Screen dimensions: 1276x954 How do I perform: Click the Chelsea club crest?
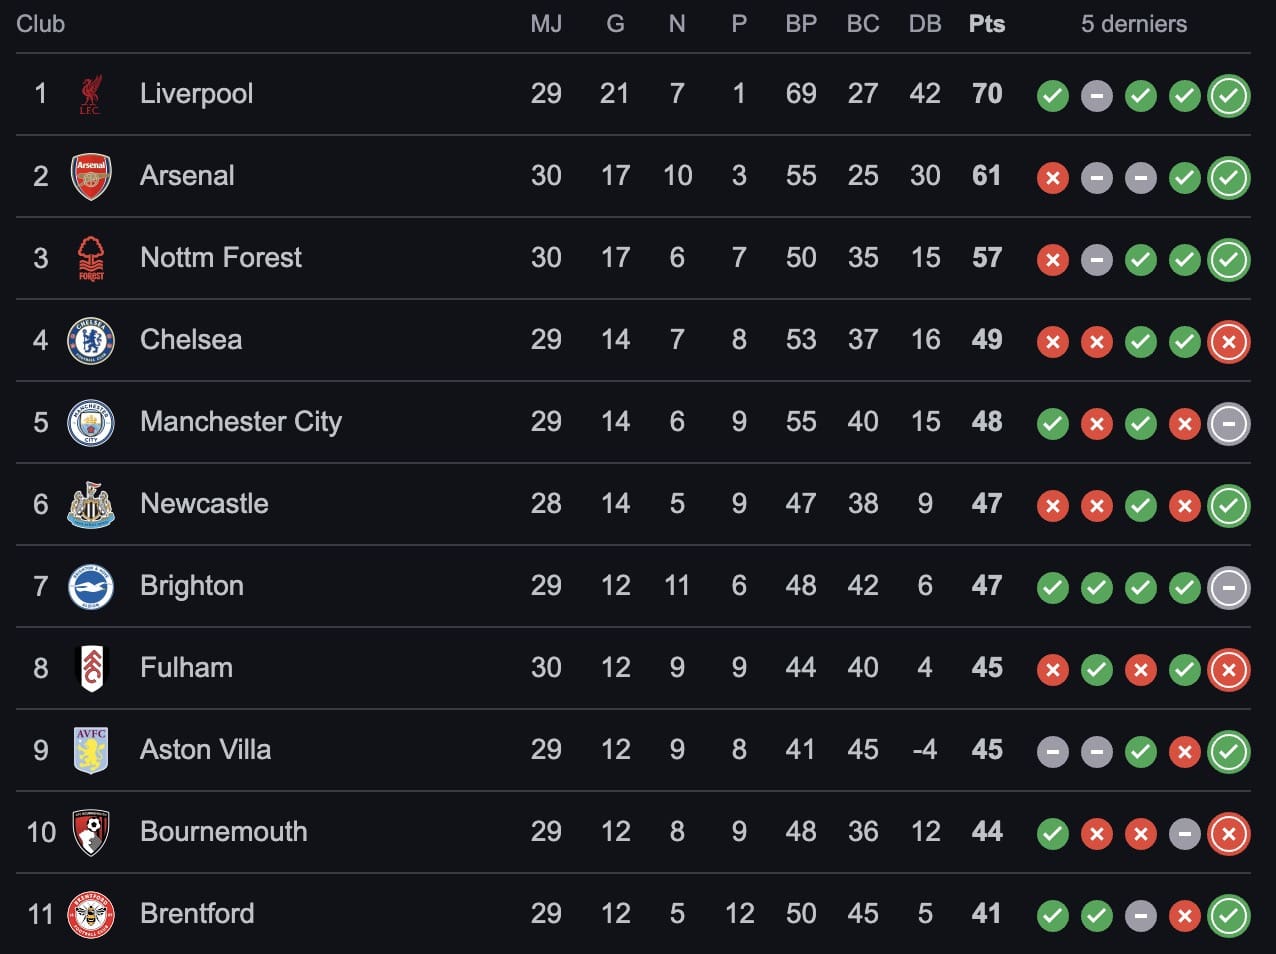[91, 340]
